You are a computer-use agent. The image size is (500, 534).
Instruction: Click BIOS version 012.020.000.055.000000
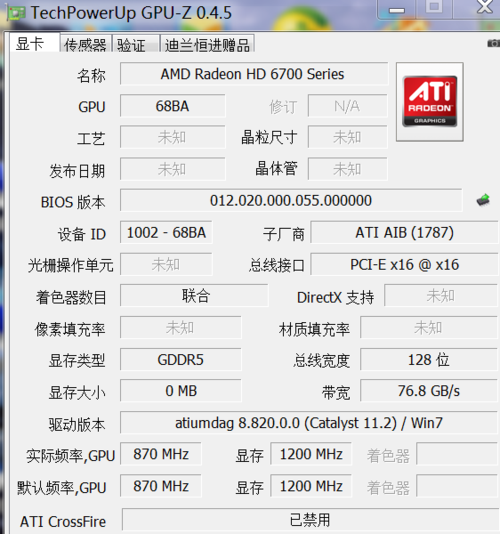point(291,200)
